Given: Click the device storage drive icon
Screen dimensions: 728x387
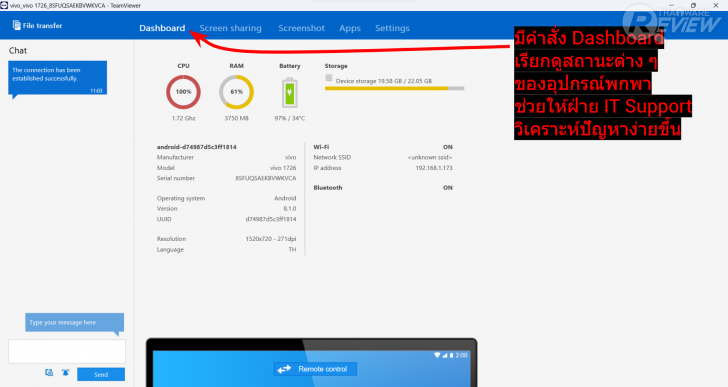Looking at the screenshot, I should tap(329, 78).
